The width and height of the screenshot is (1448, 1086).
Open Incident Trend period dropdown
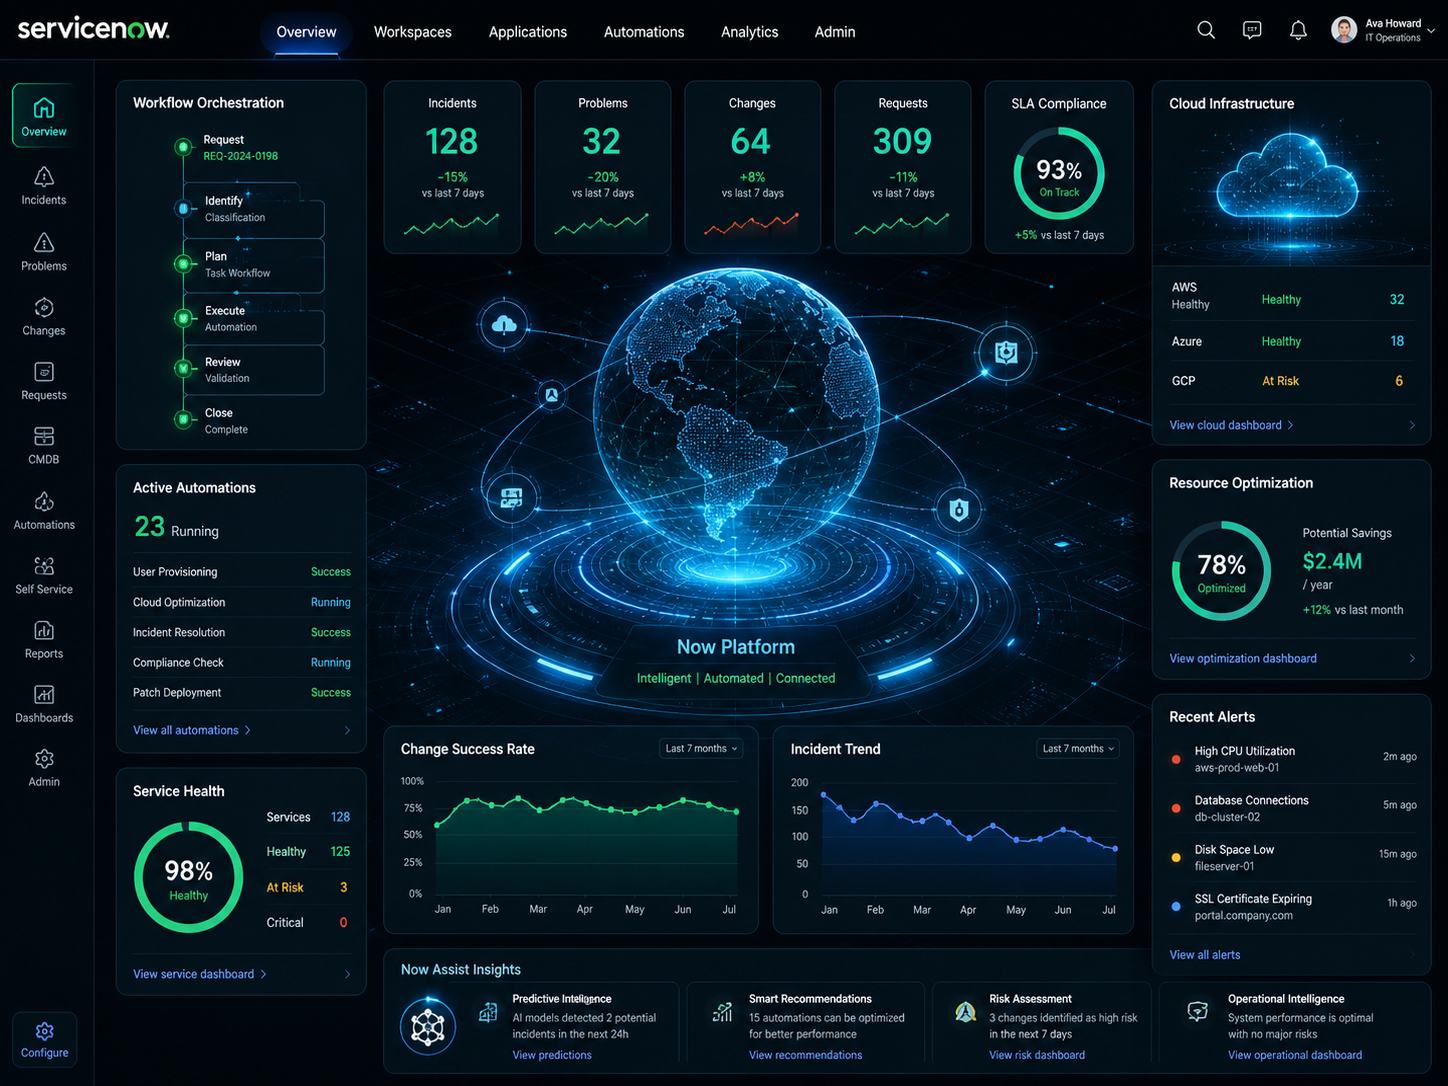point(1078,748)
